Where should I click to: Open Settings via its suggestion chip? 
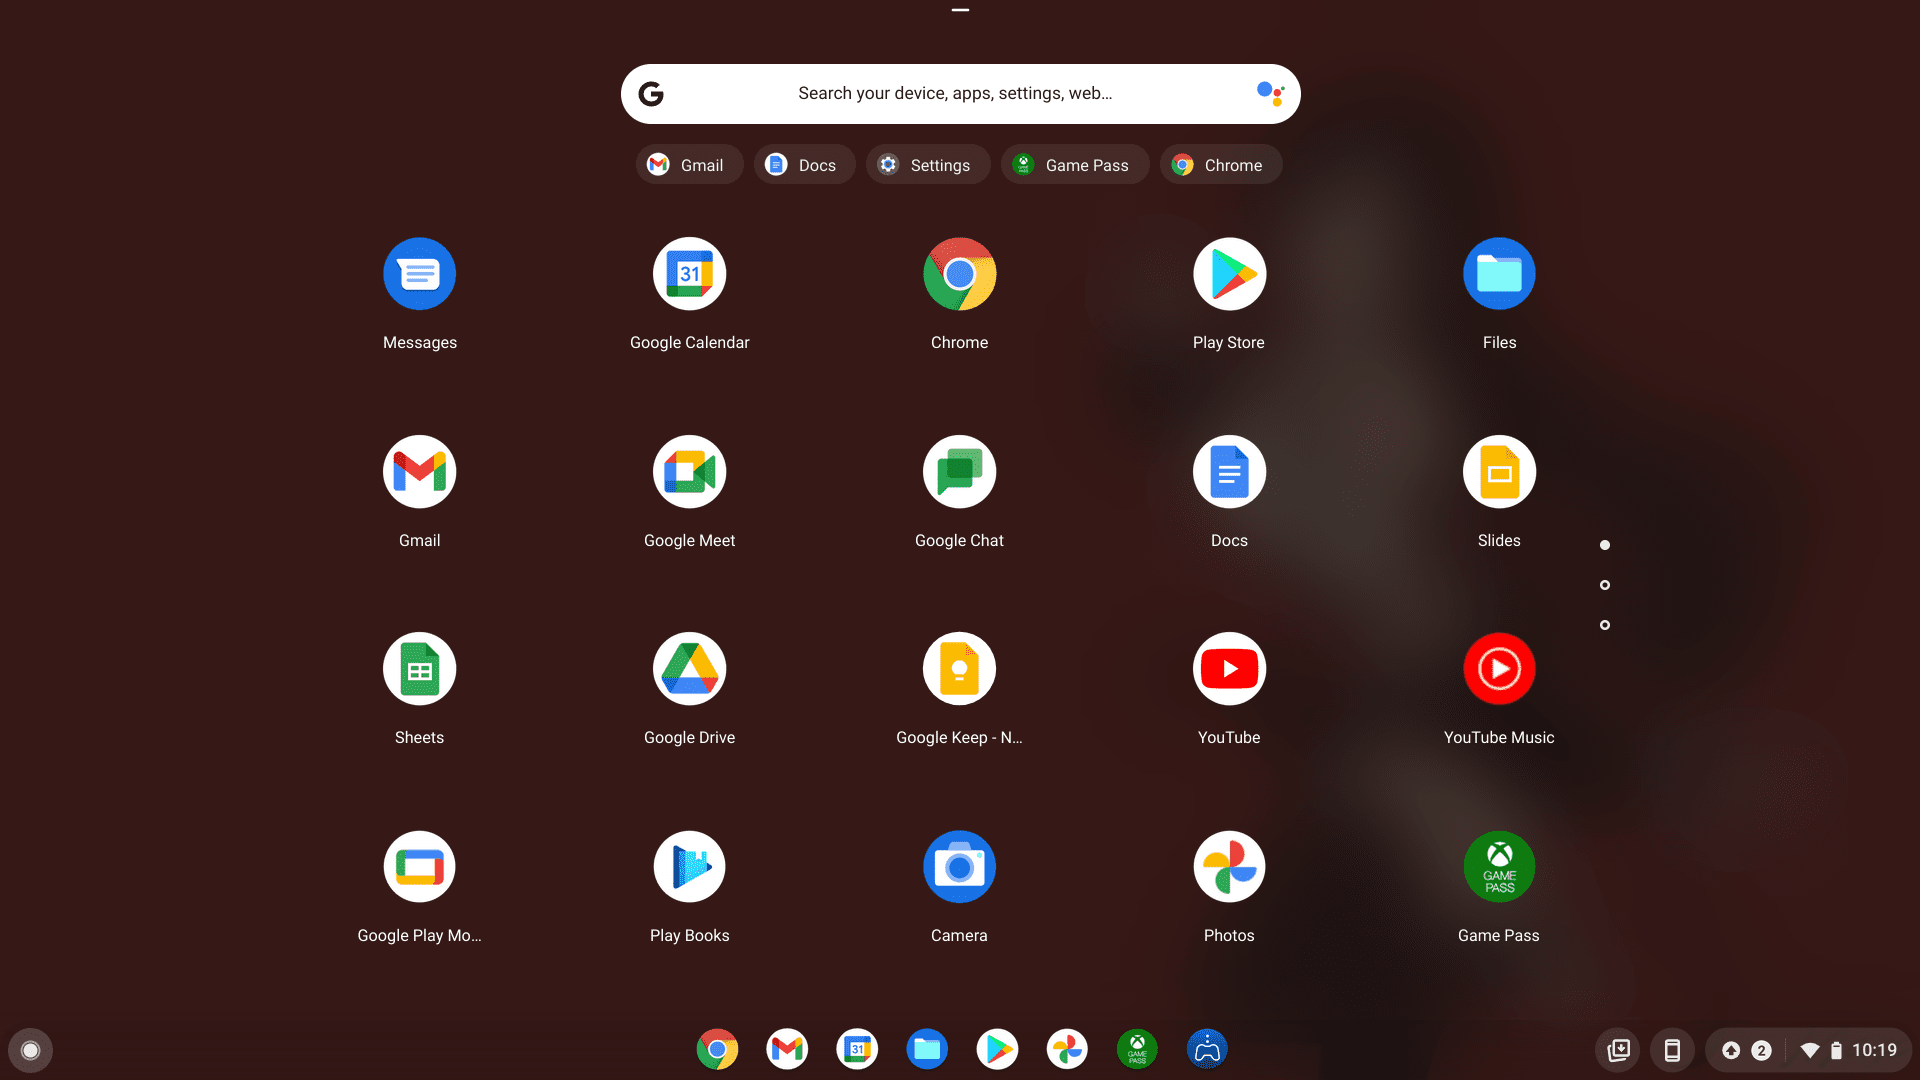pyautogui.click(x=926, y=164)
